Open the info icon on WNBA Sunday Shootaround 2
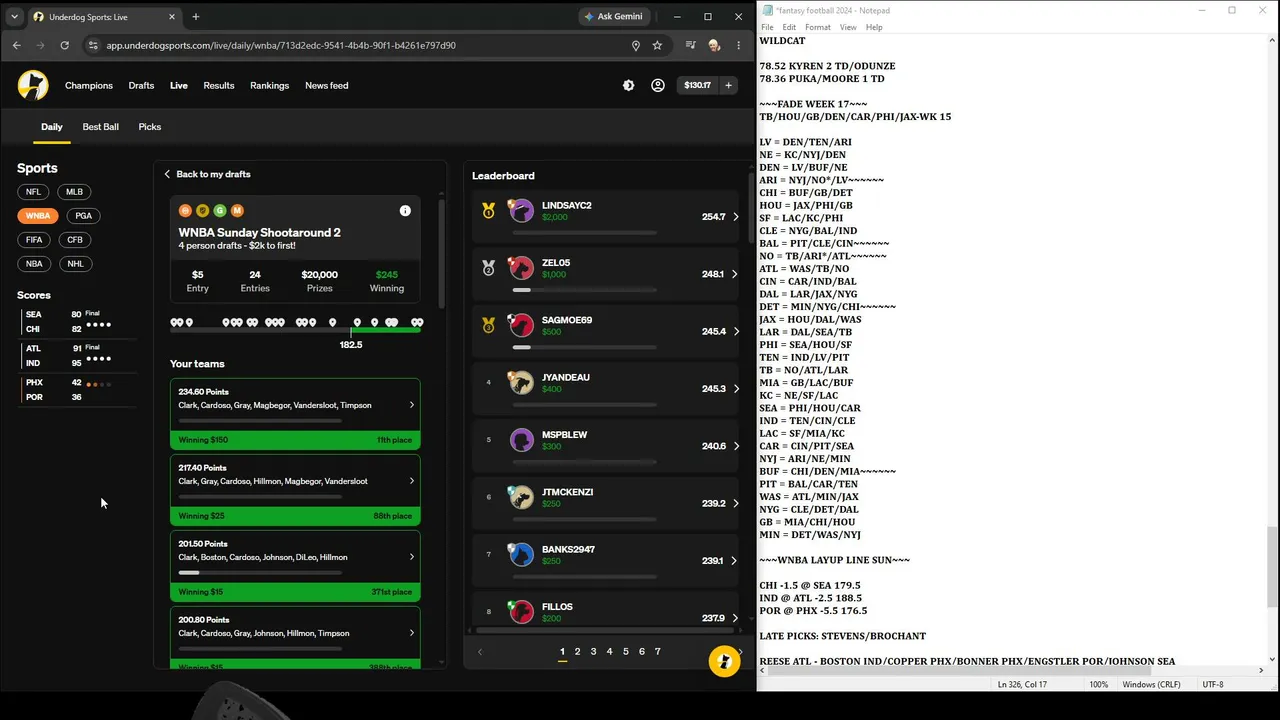Viewport: 1280px width, 720px height. (x=405, y=211)
